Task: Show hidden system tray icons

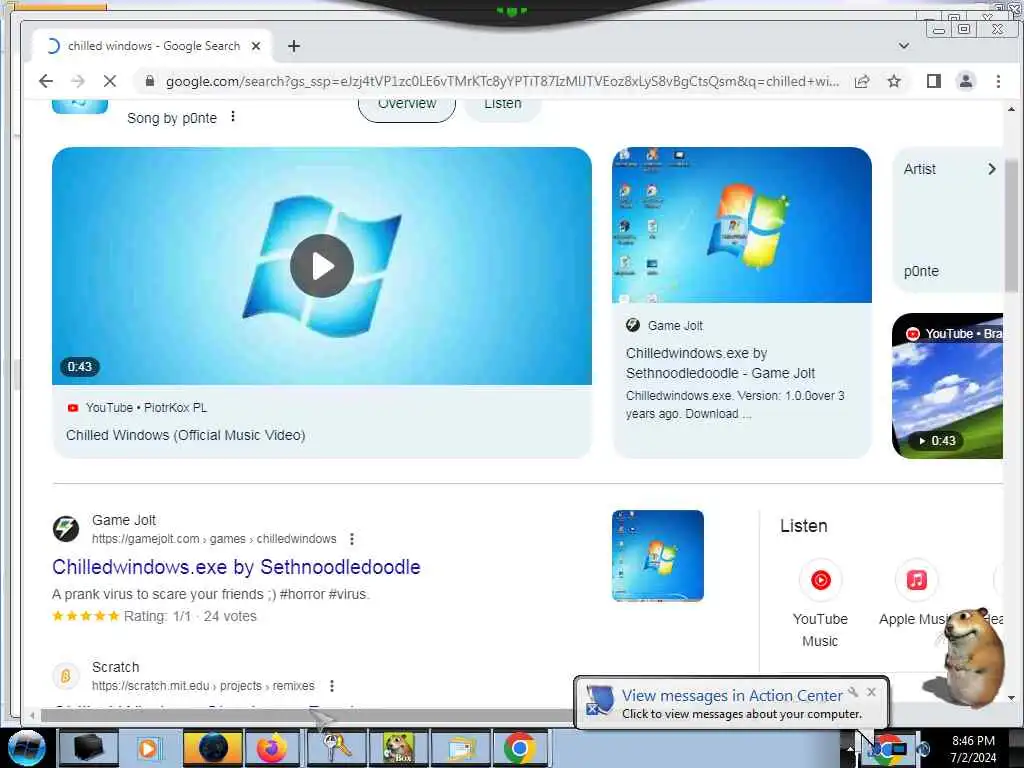Action: [x=850, y=748]
